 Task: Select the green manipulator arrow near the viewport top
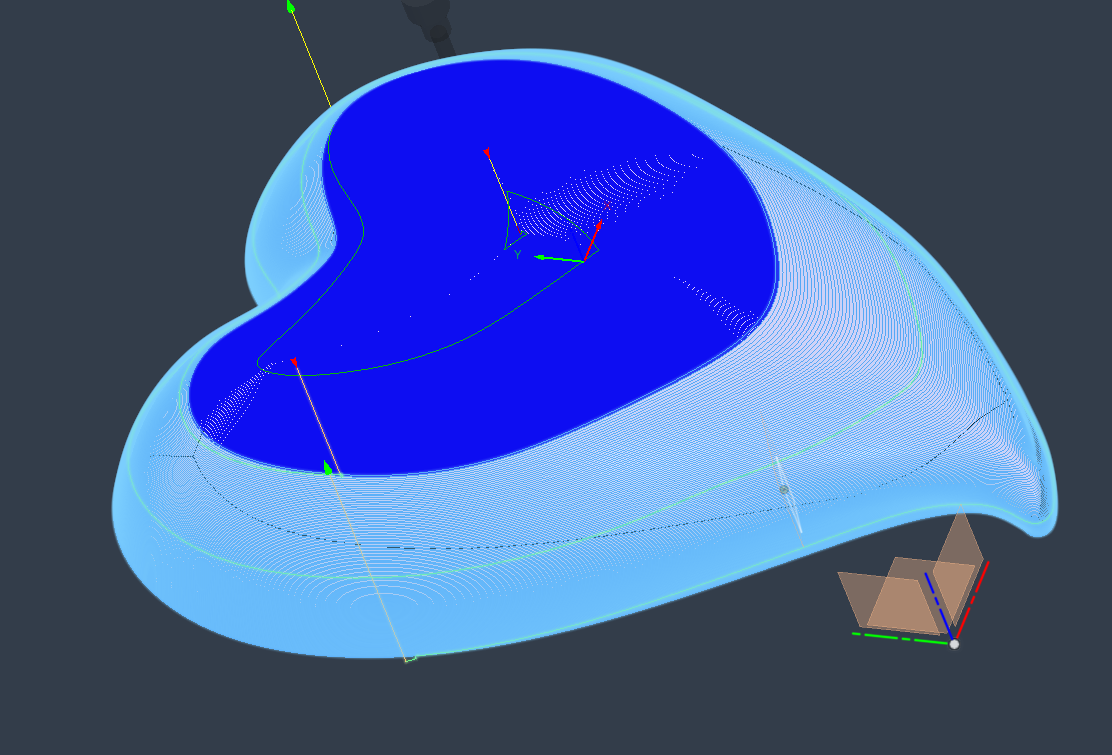pyautogui.click(x=289, y=8)
